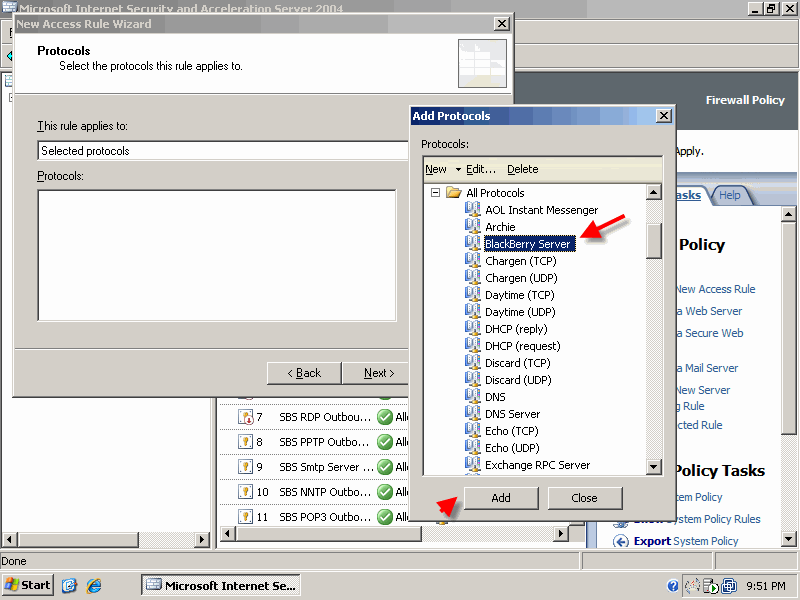Click the Chargen (TCP) protocol icon

coord(472,260)
